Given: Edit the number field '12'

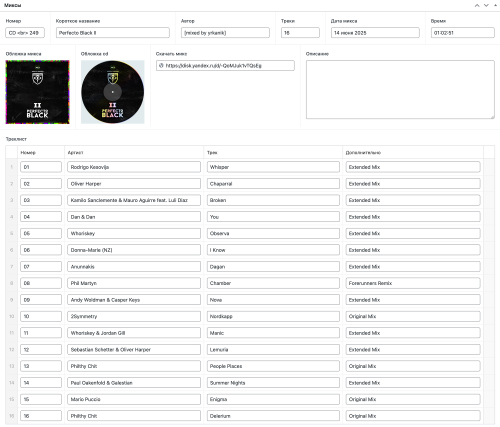Looking at the screenshot, I should click(x=41, y=350).
